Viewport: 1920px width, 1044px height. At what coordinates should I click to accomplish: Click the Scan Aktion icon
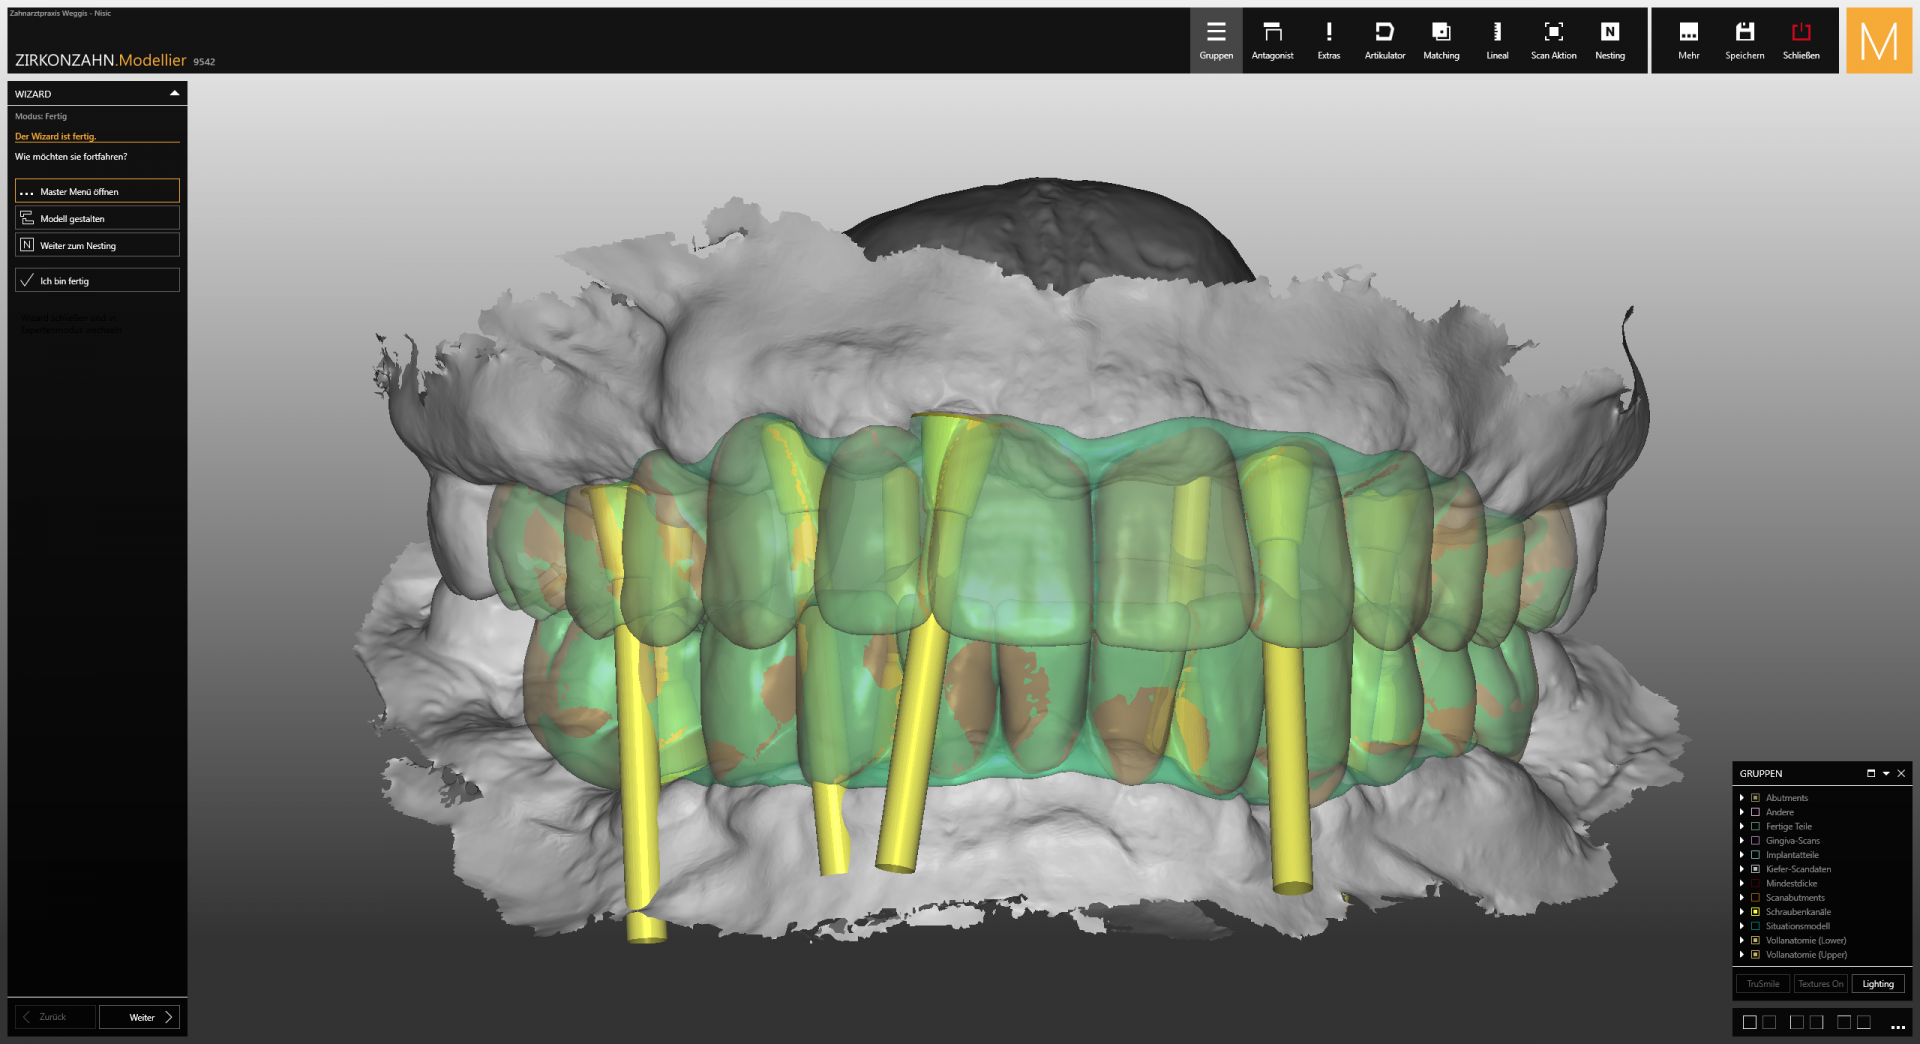point(1553,40)
